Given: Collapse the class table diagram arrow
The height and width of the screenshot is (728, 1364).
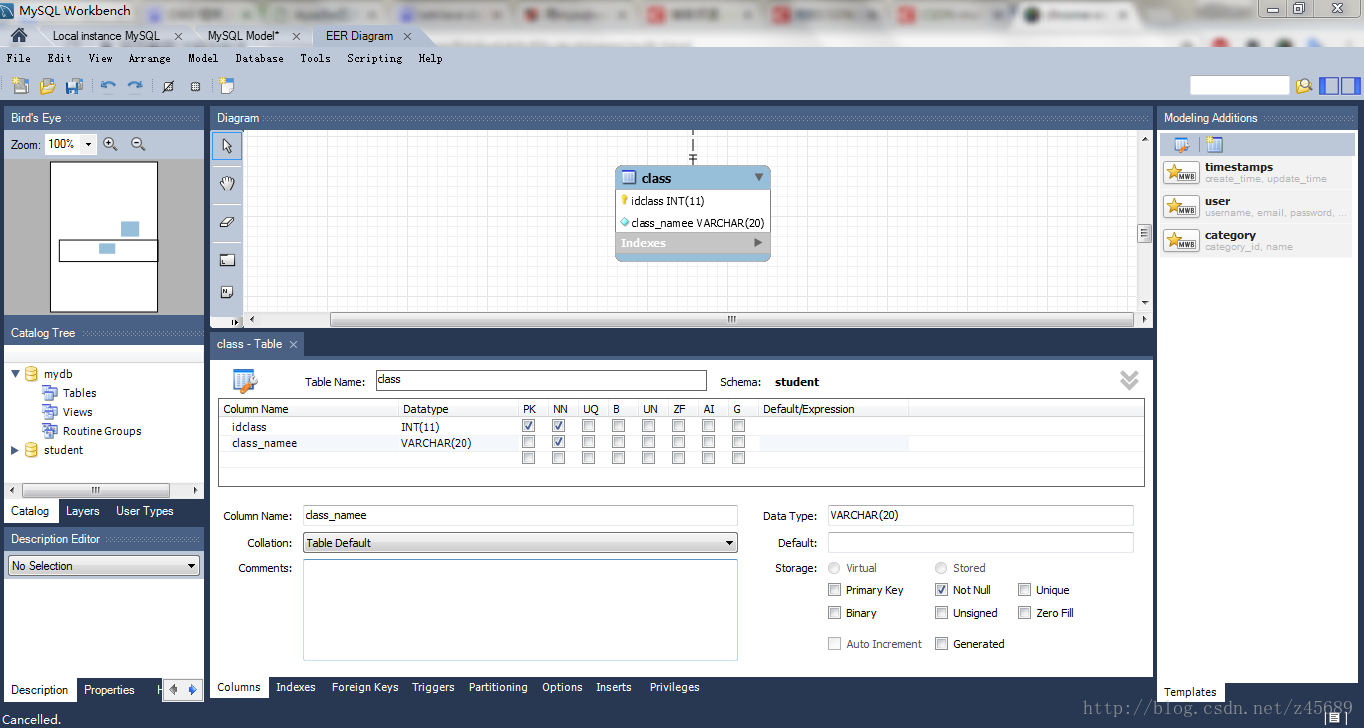Looking at the screenshot, I should 759,177.
